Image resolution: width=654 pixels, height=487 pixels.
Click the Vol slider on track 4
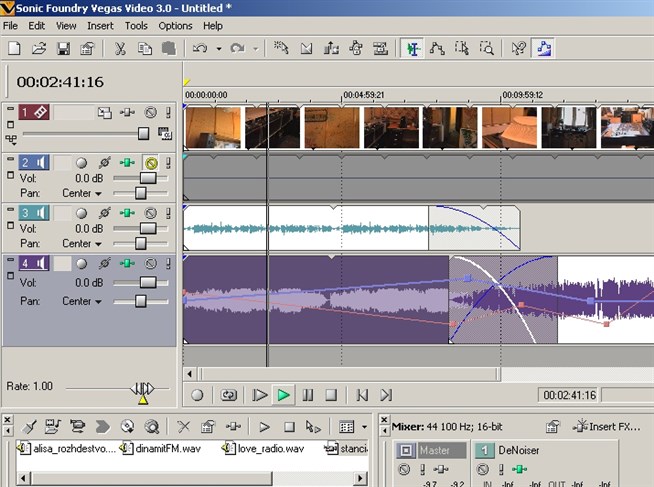tap(148, 283)
